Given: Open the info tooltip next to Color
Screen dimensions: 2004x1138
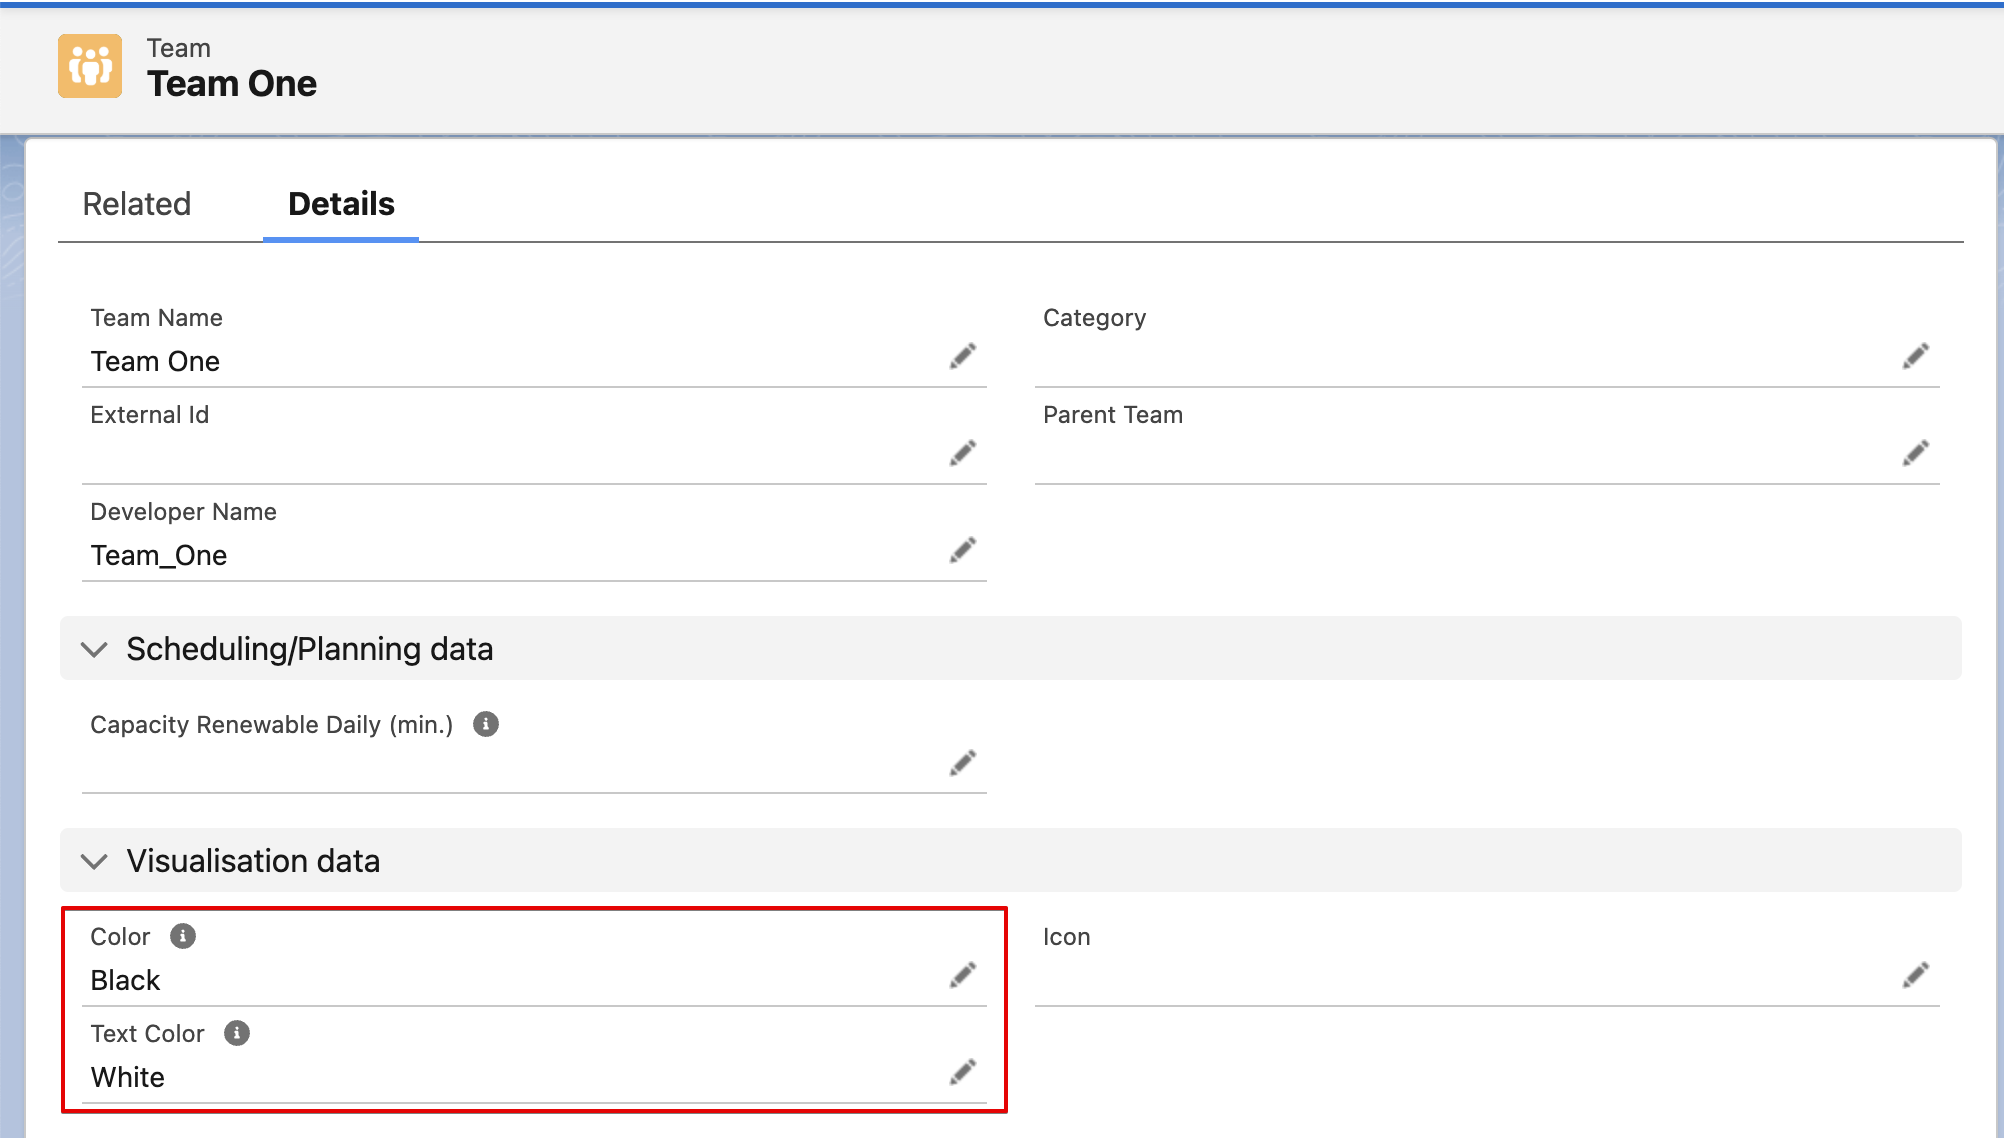Looking at the screenshot, I should [183, 936].
